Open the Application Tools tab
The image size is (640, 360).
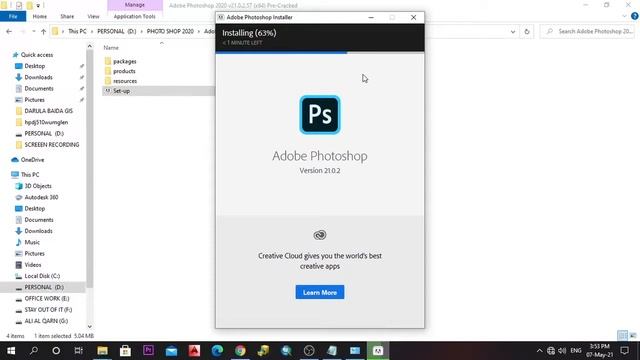(134, 16)
